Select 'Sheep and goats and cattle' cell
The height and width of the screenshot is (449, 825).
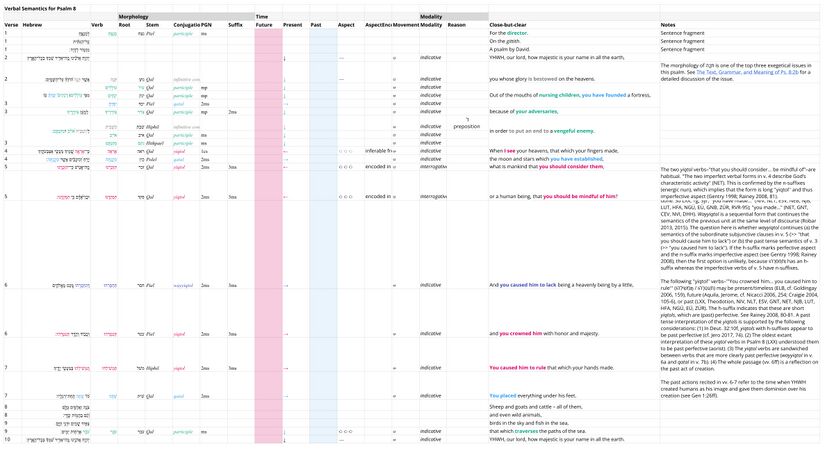(540, 408)
